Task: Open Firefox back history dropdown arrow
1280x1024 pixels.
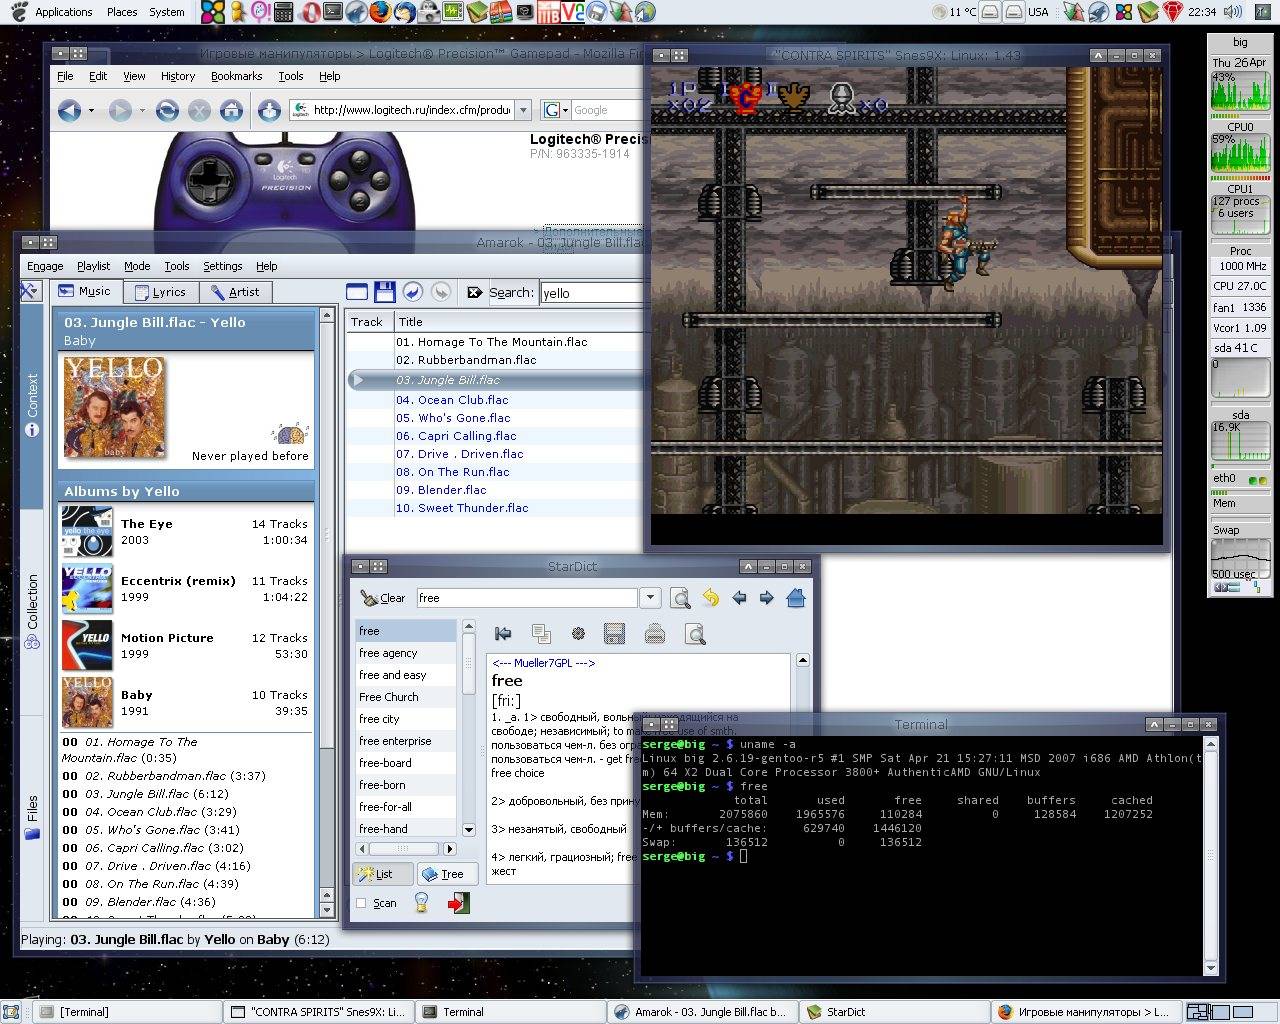Action: click(x=91, y=110)
